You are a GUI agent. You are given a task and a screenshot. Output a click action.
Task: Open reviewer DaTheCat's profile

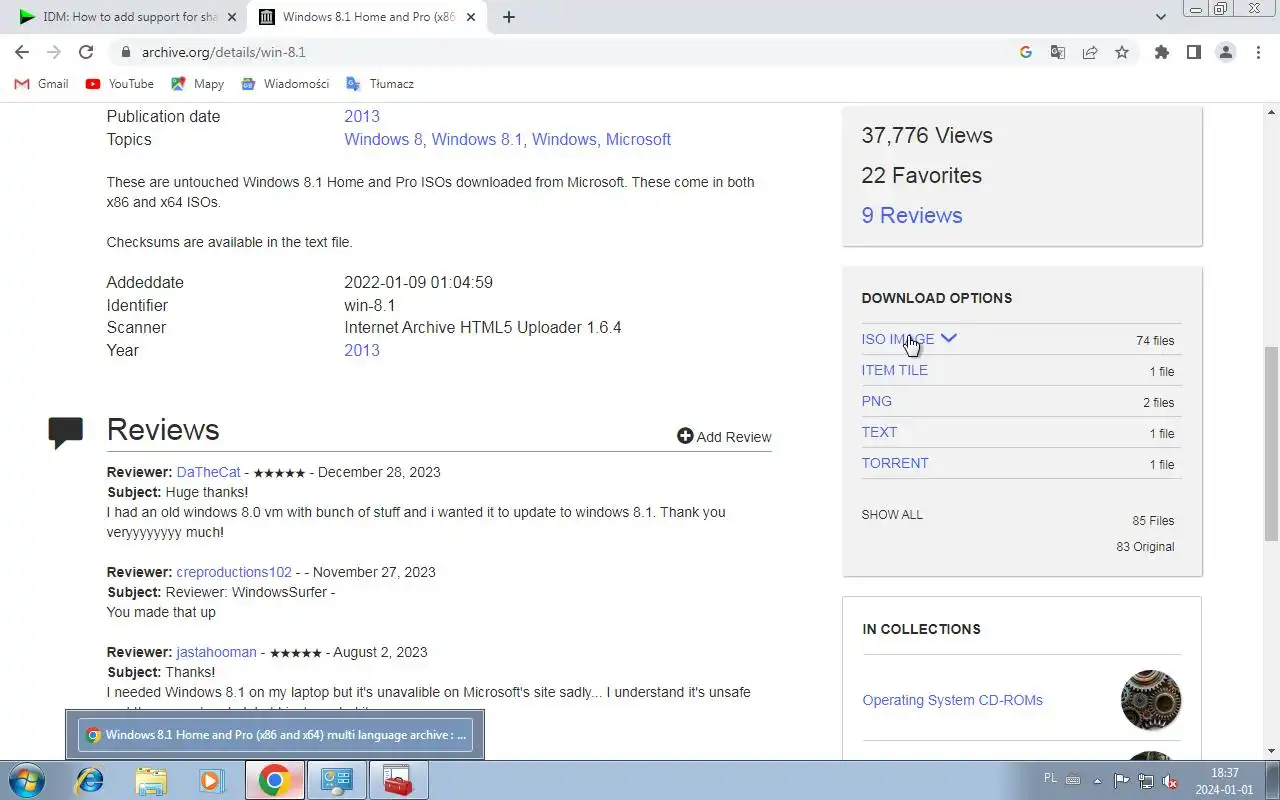pos(209,472)
